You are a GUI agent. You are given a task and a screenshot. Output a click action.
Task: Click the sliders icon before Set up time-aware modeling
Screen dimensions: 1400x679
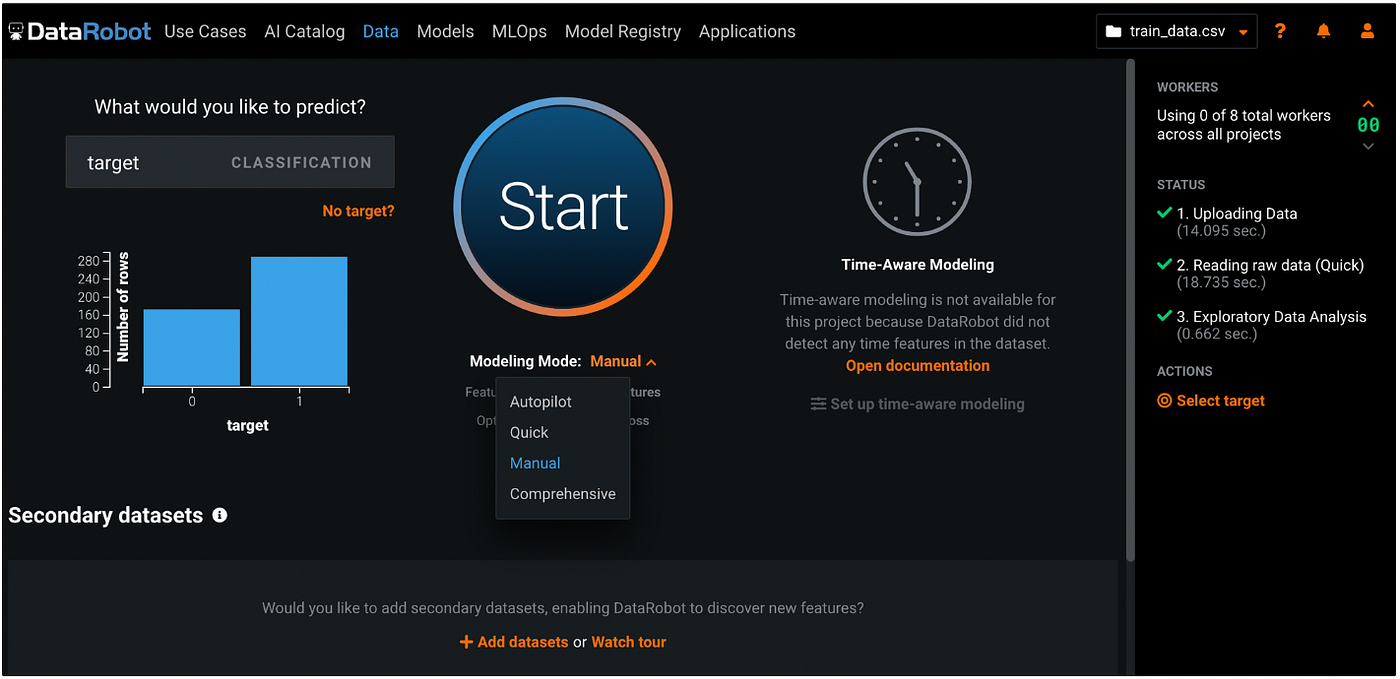[x=818, y=404]
